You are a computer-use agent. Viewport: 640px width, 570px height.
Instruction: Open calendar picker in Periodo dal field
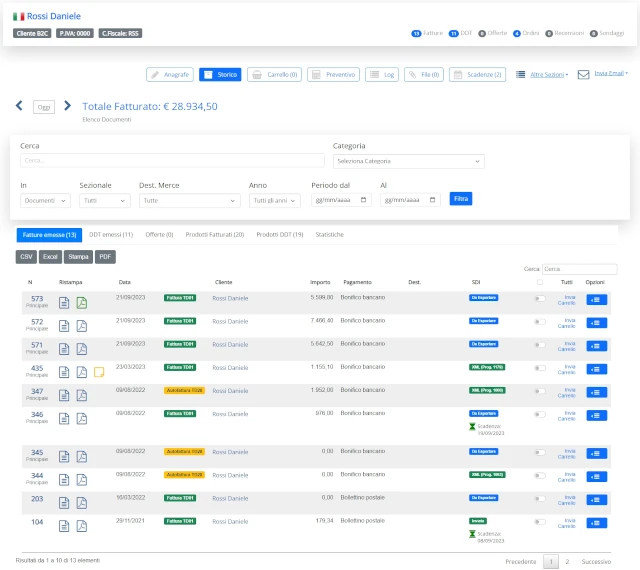(x=363, y=200)
